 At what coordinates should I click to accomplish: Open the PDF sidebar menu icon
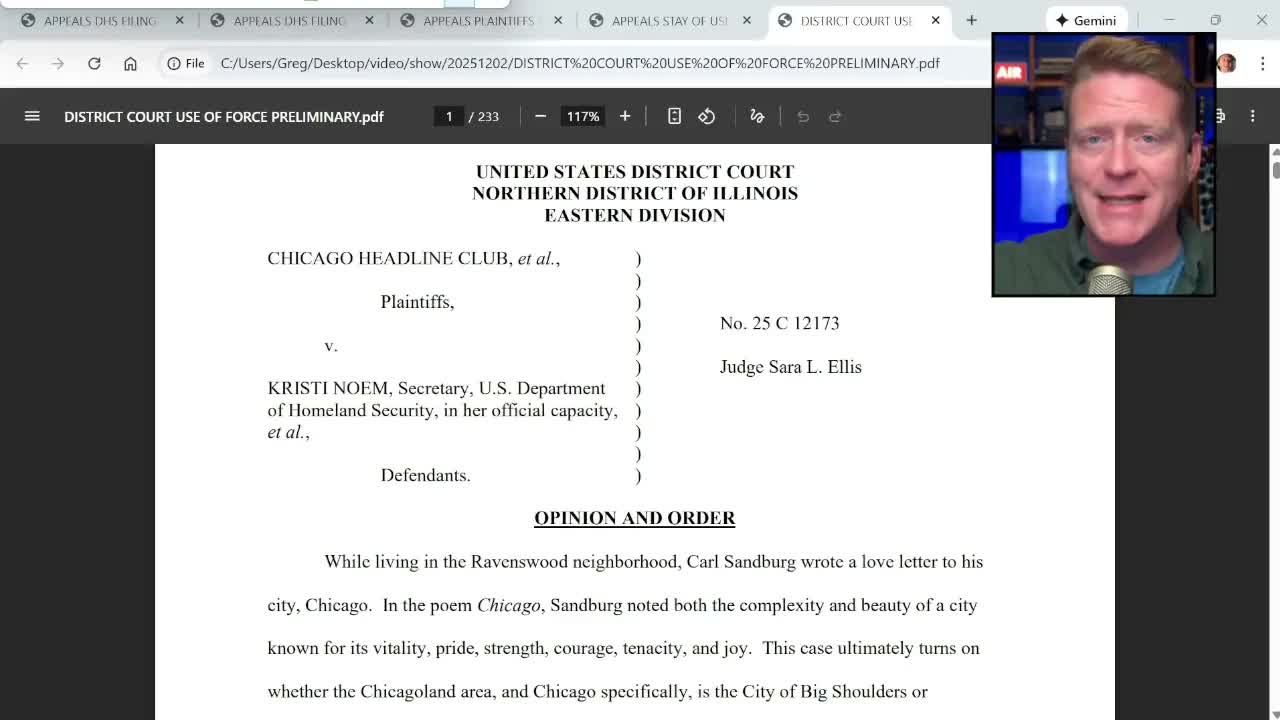tap(32, 116)
